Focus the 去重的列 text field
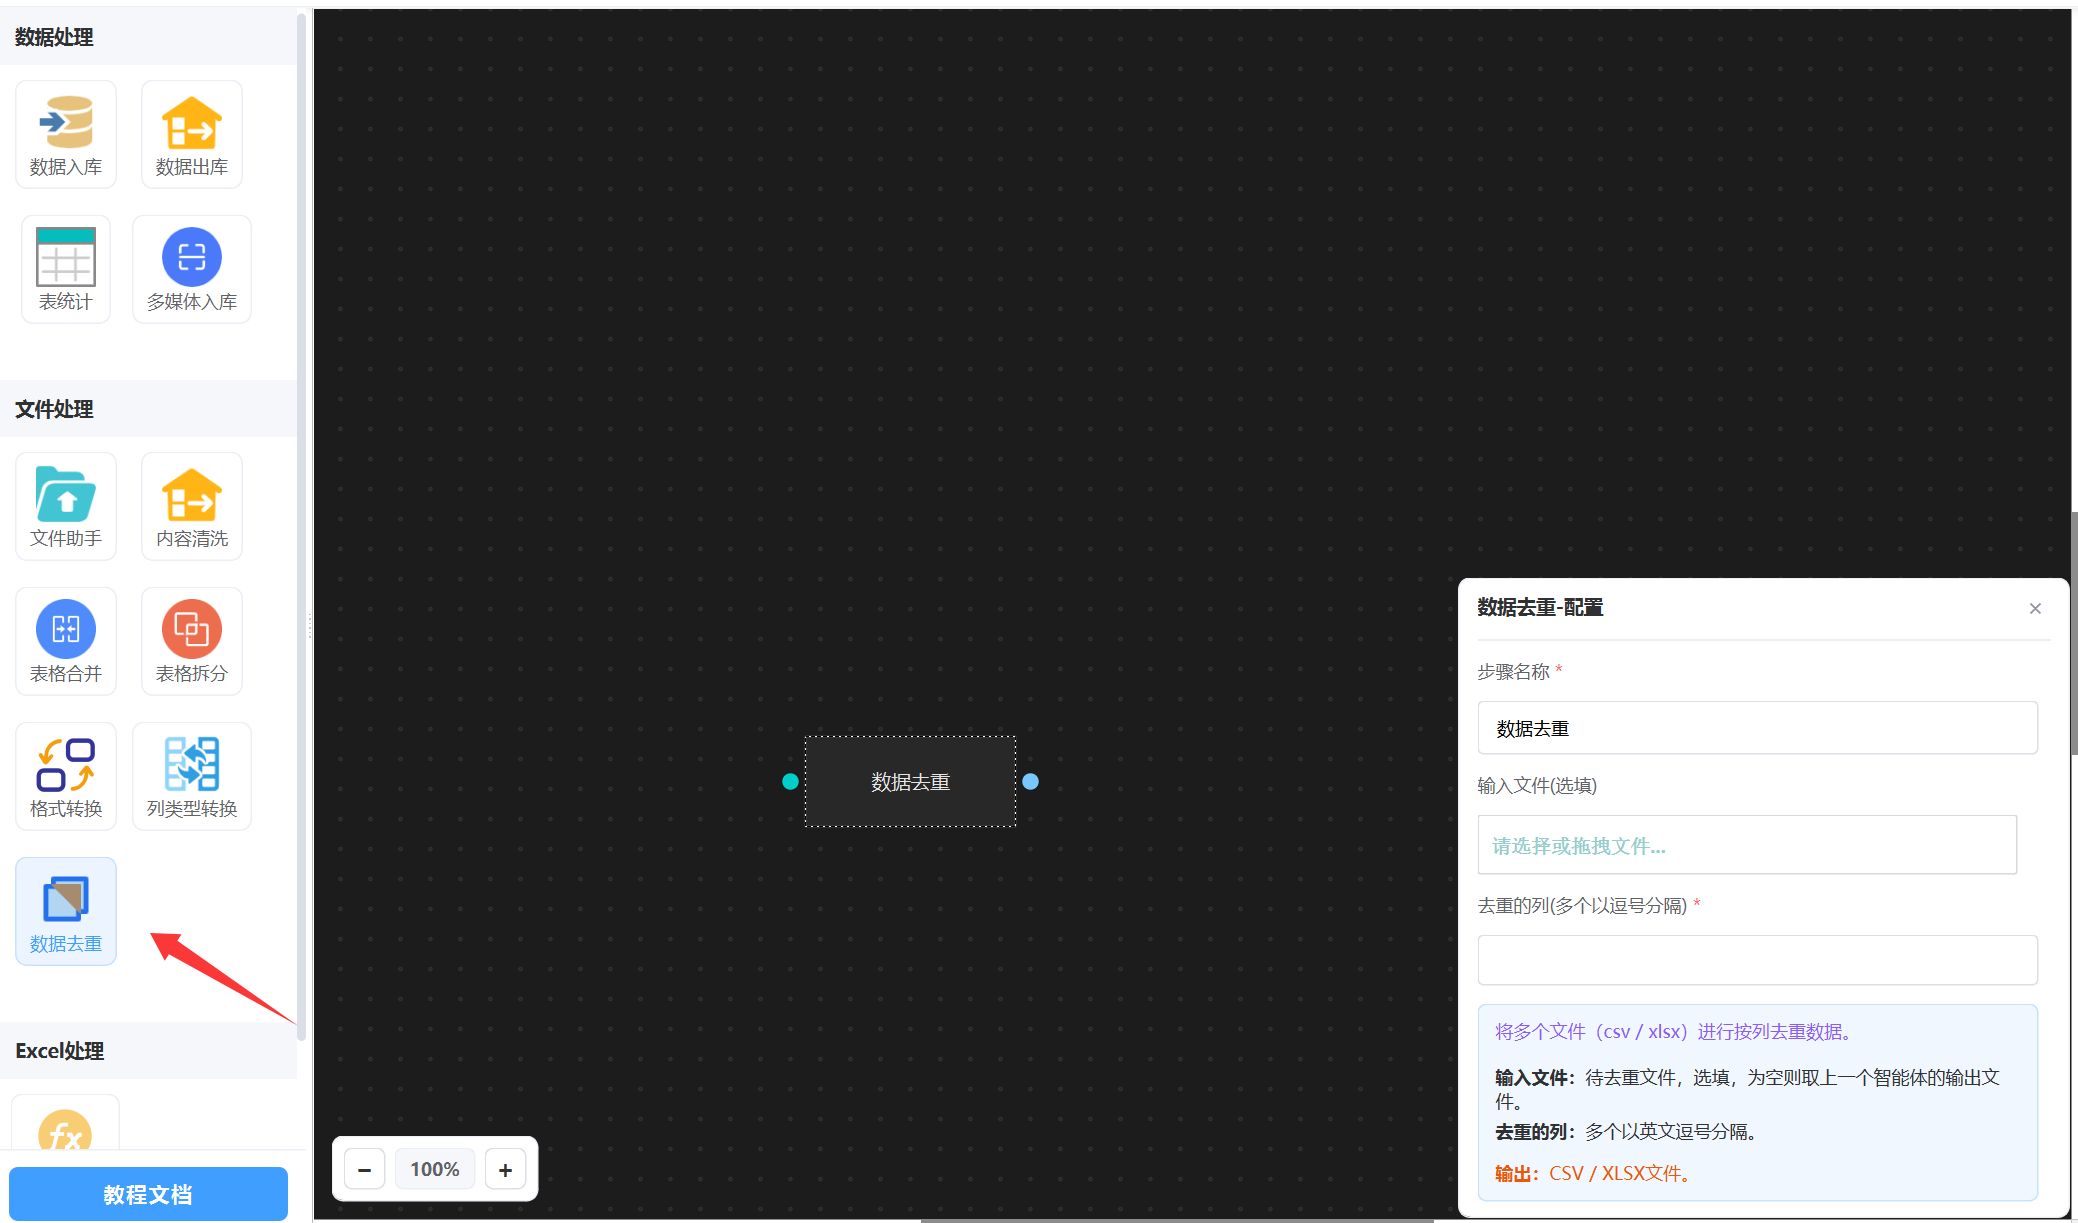 (x=1757, y=960)
